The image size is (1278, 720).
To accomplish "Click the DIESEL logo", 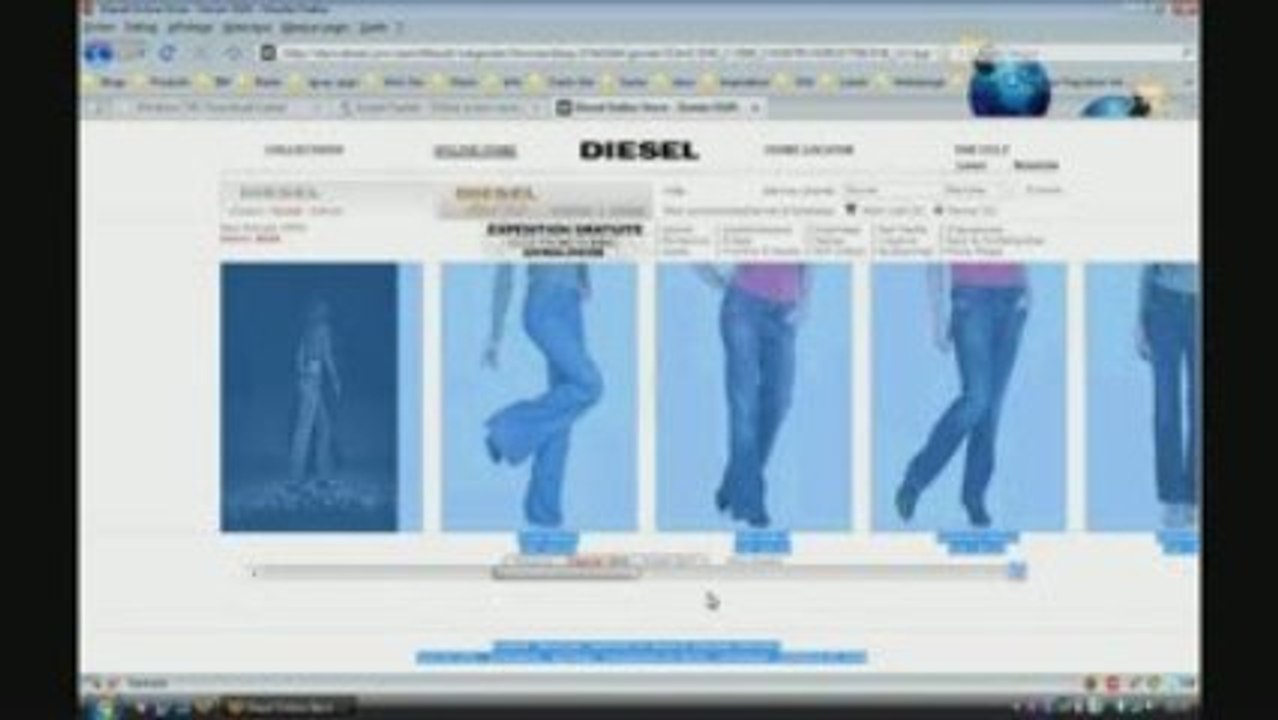I will pyautogui.click(x=638, y=151).
